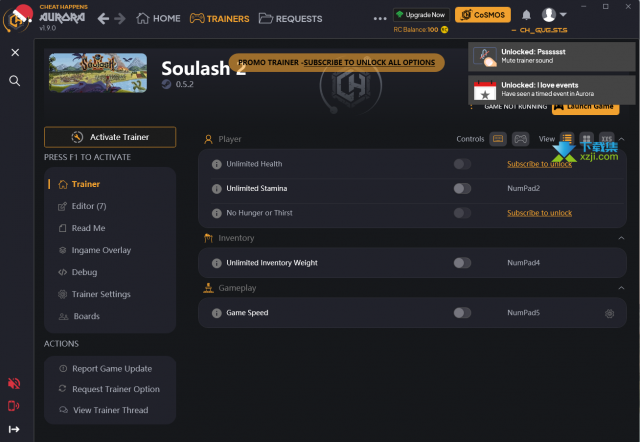Open the I love events notification

pyautogui.click(x=551, y=89)
